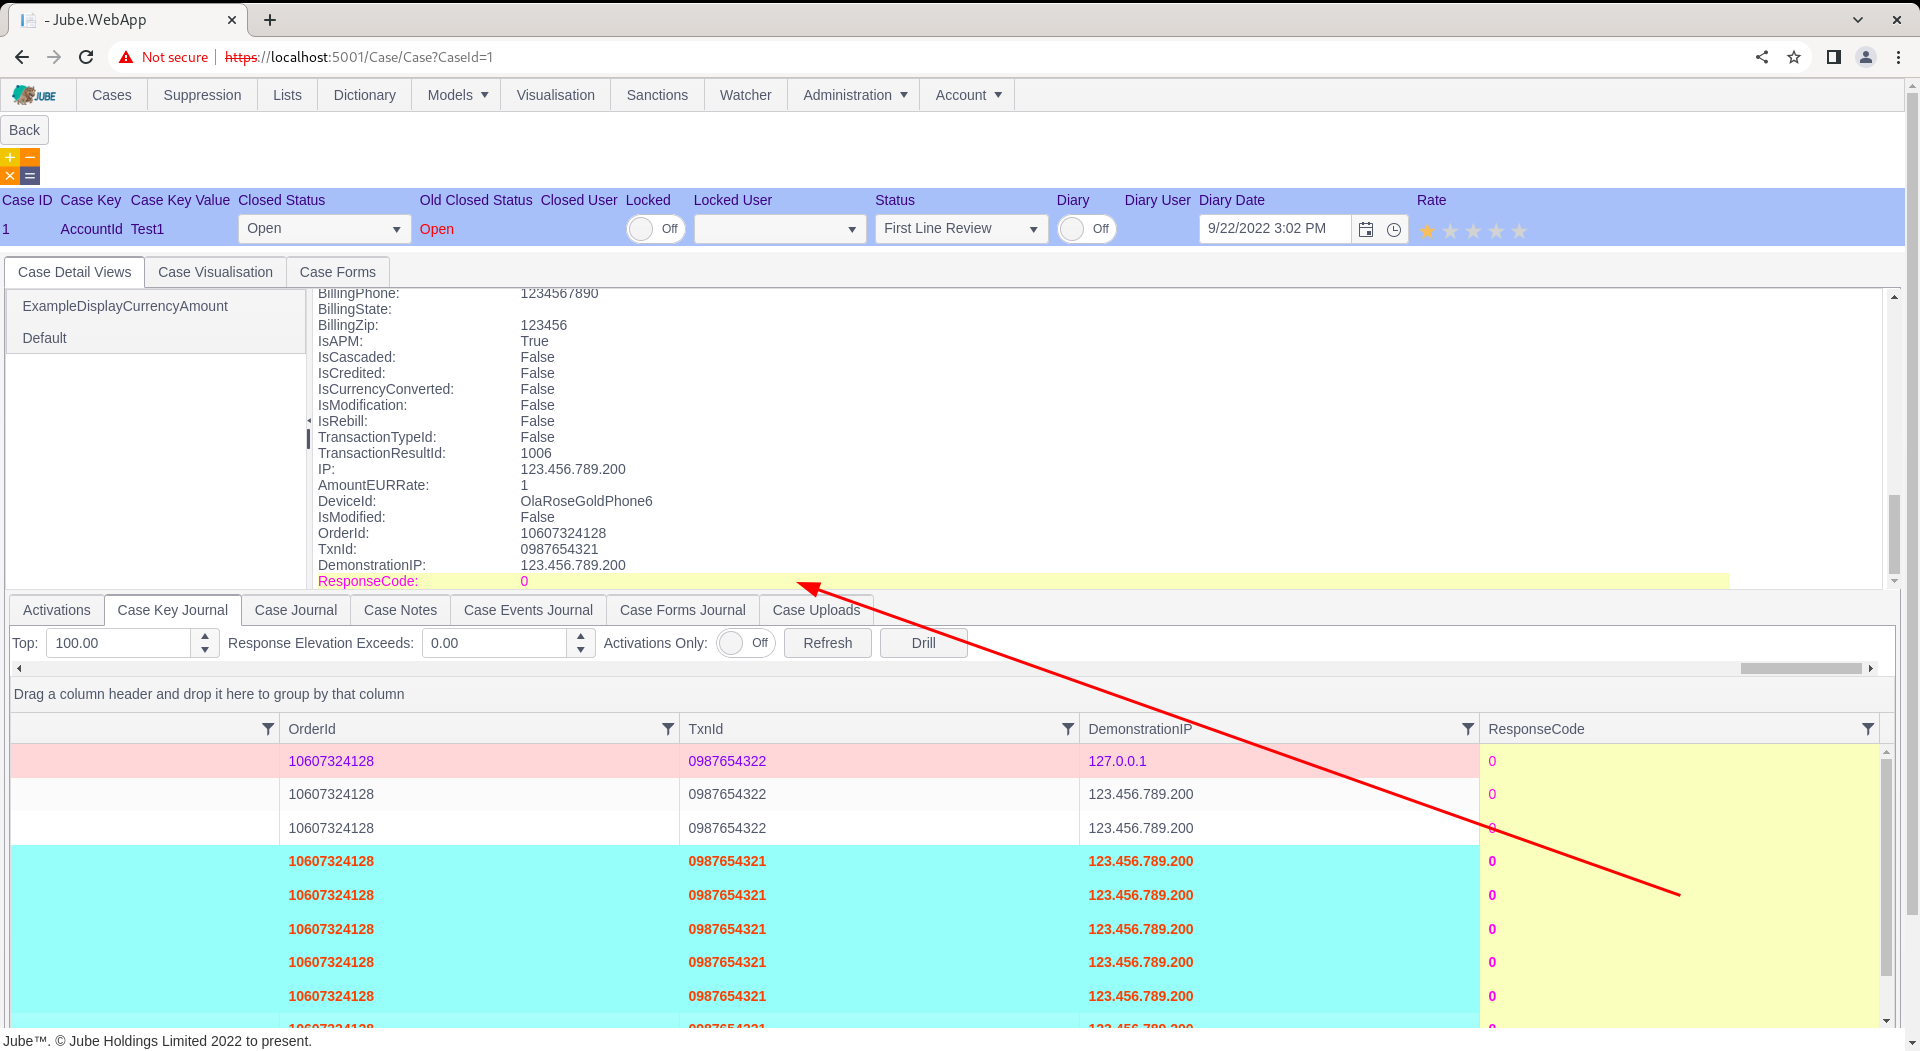Screen dimensions: 1920x1051
Task: Toggle the Diary switch
Action: 1086,229
